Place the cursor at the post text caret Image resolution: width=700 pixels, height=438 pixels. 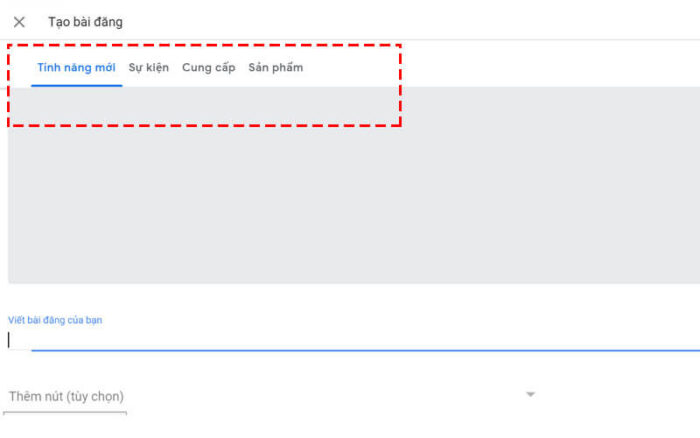coord(8,340)
